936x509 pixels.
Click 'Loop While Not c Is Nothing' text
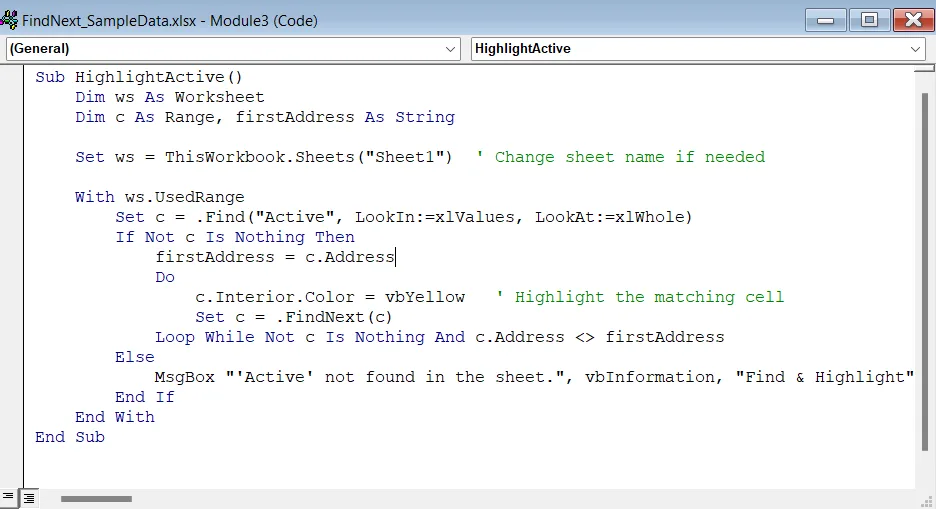pos(290,337)
